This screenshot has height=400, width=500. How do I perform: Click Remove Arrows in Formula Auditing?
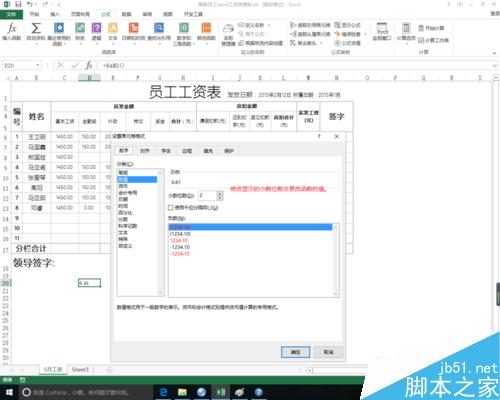(x=303, y=43)
